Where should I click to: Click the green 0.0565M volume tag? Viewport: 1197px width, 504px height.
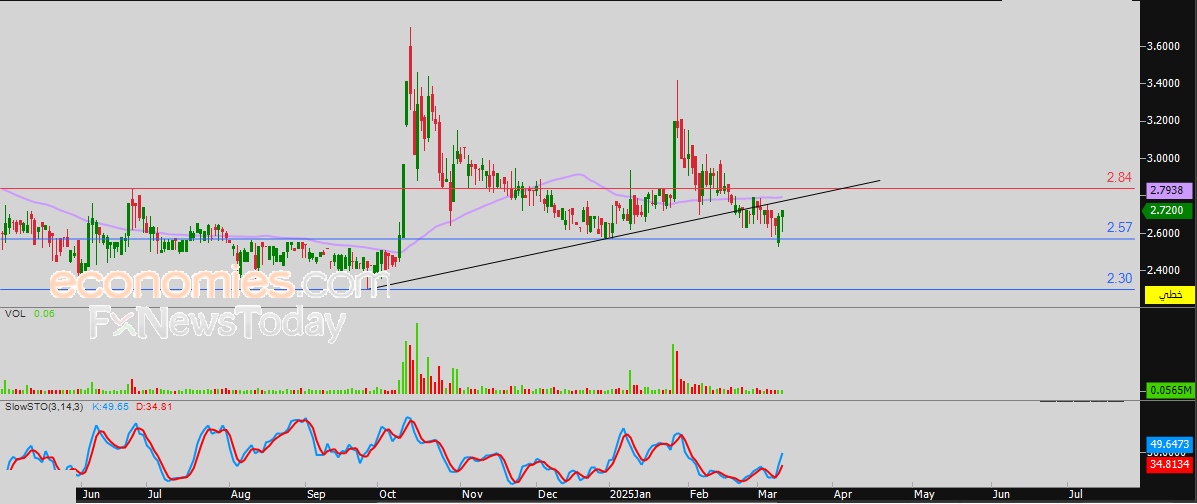click(1170, 390)
